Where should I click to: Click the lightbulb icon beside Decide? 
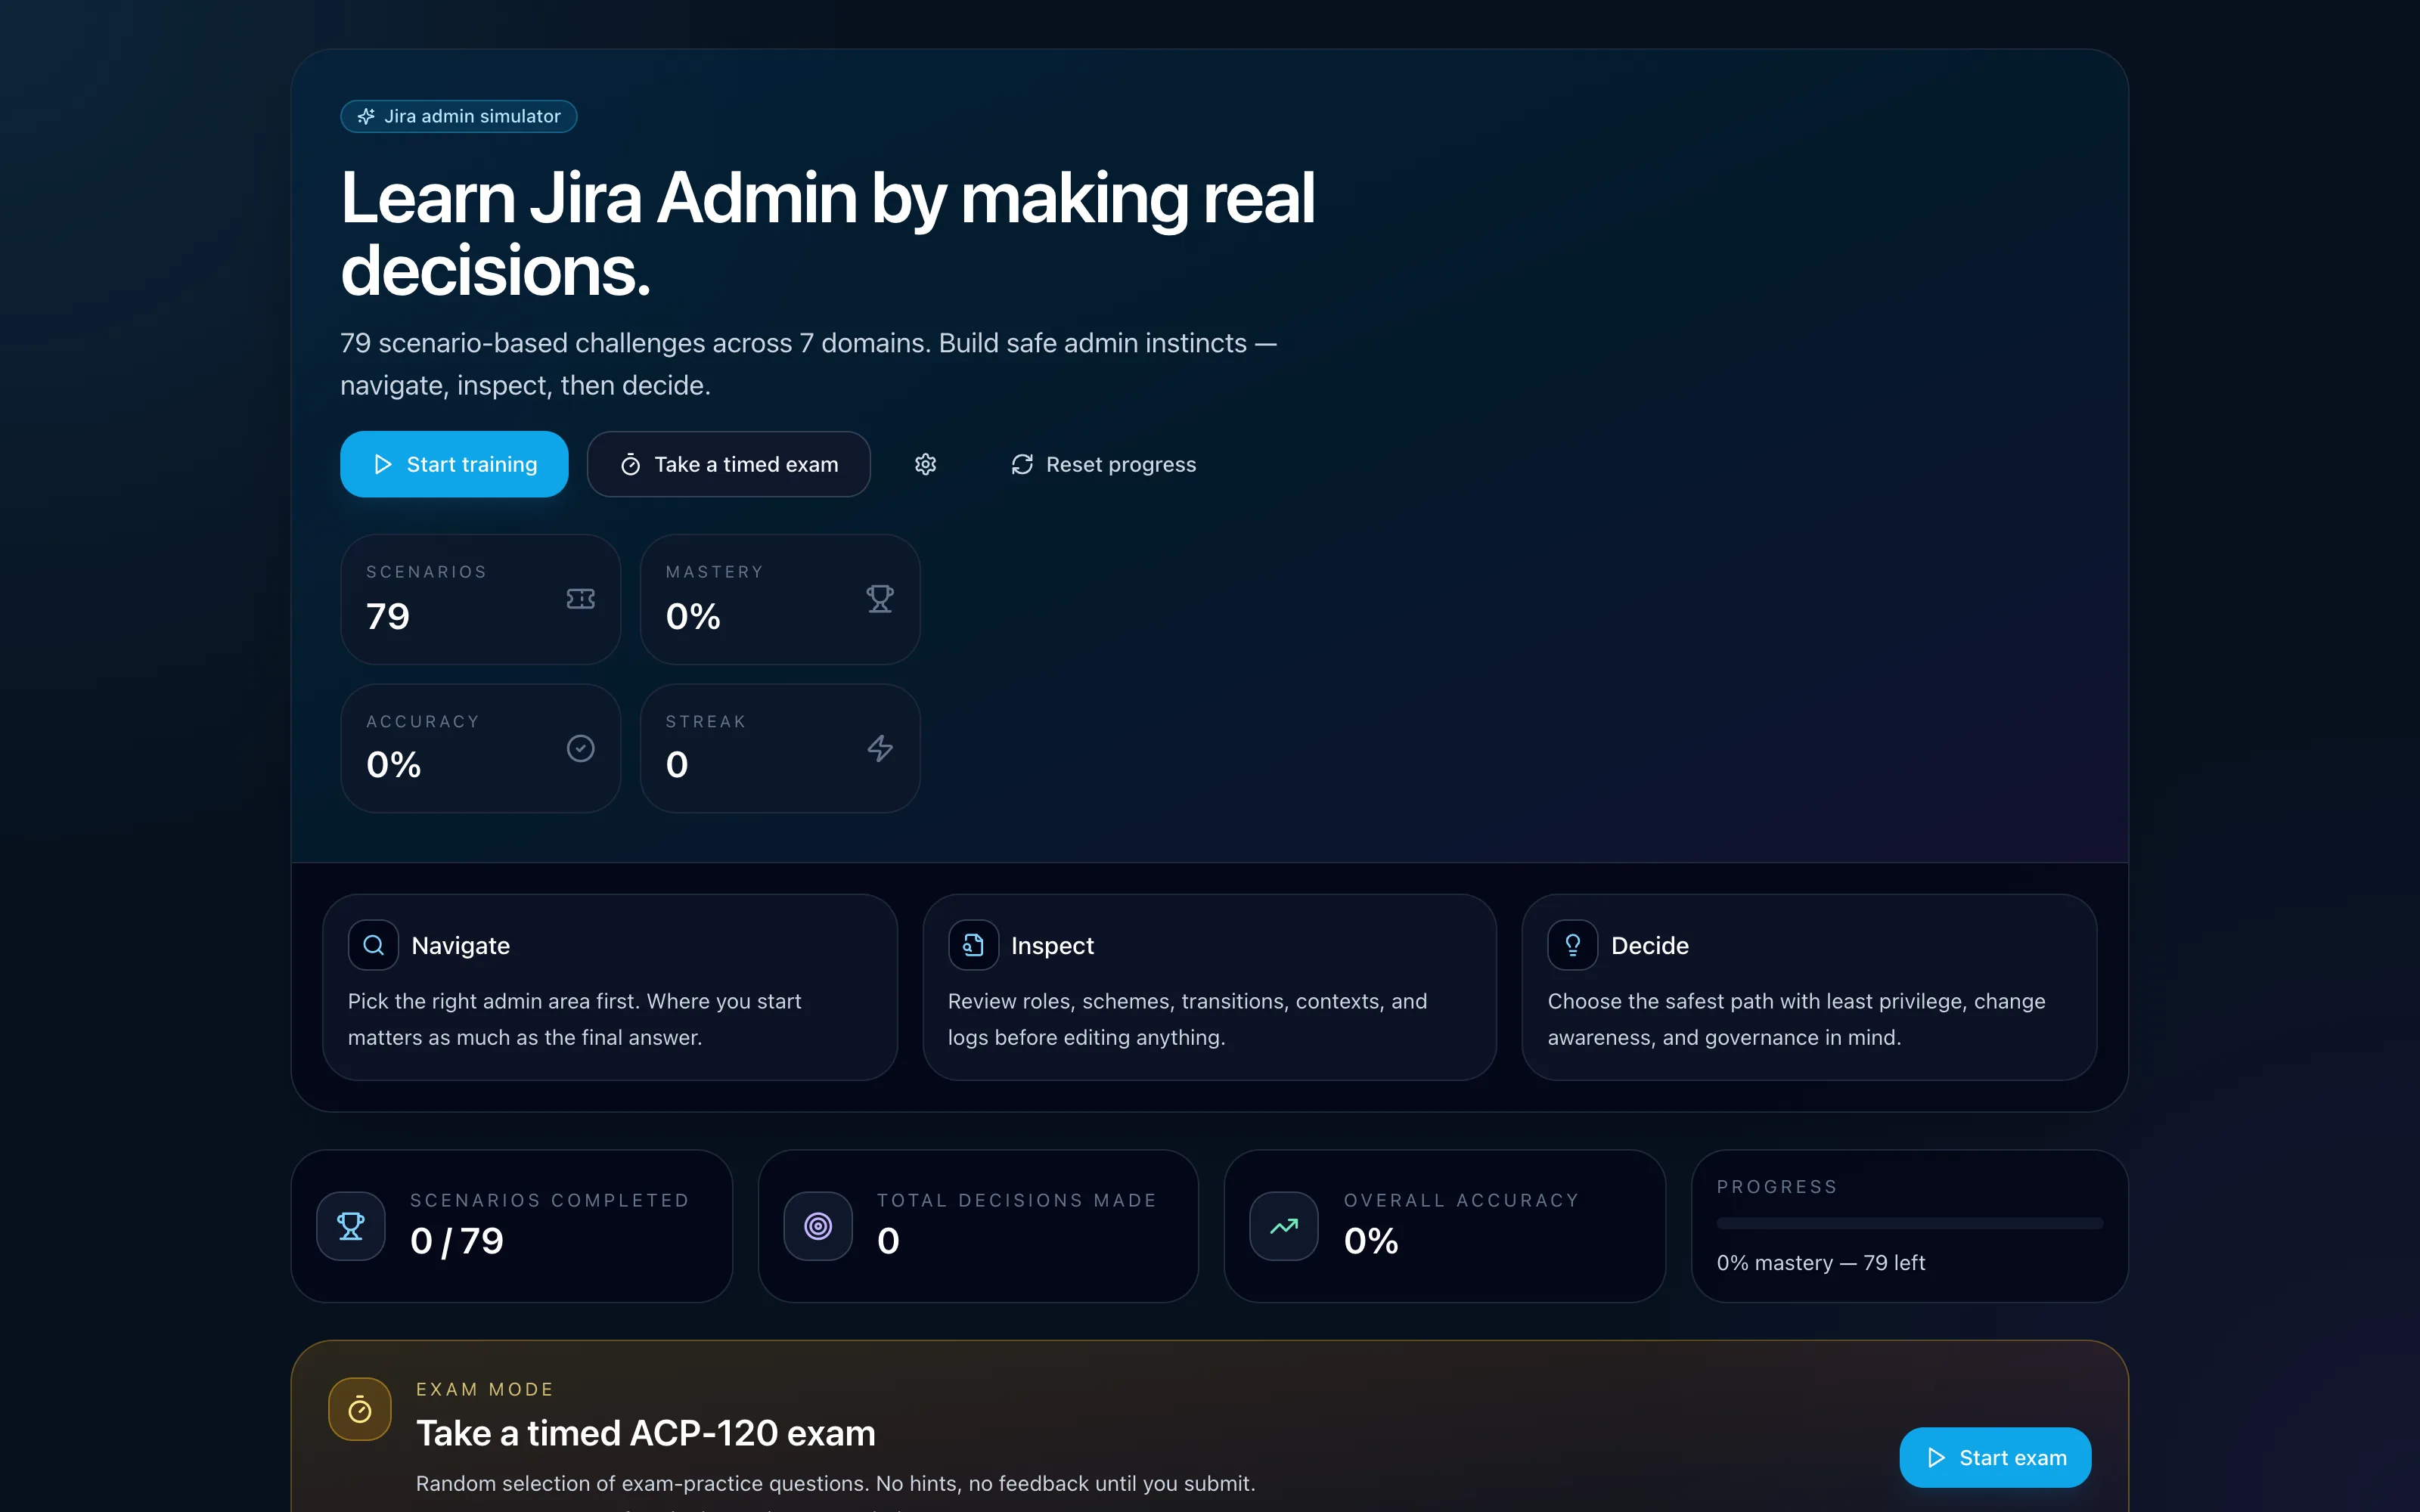tap(1573, 945)
